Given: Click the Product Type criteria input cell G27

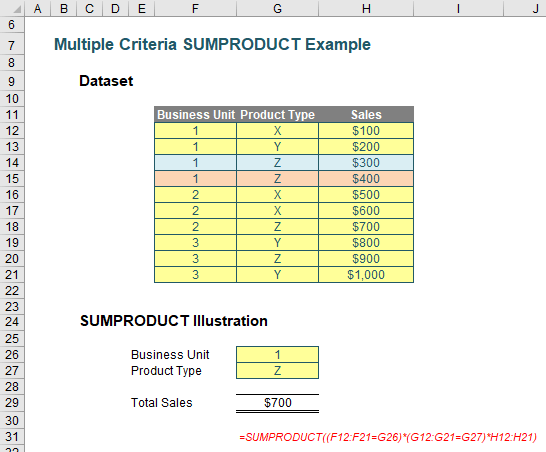Looking at the screenshot, I should tap(278, 371).
